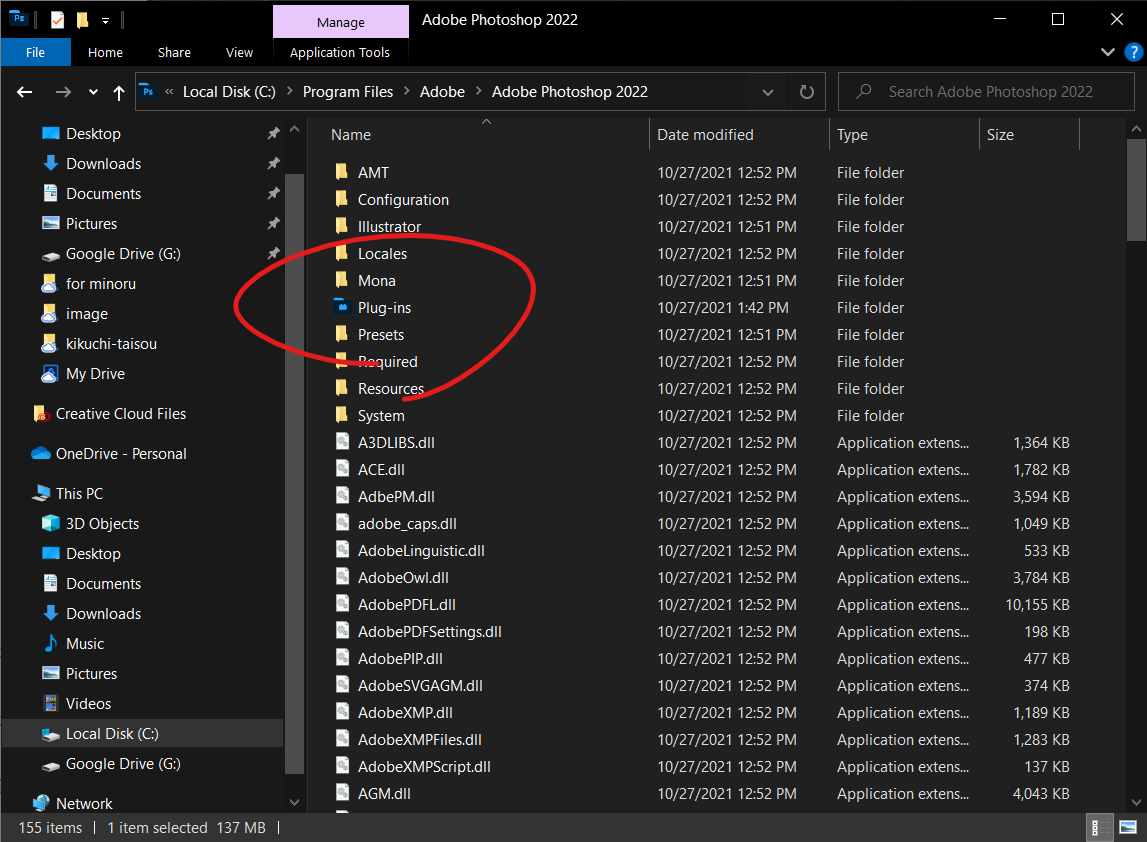Select Program Files in address breadcrumb
1147x842 pixels.
click(347, 92)
